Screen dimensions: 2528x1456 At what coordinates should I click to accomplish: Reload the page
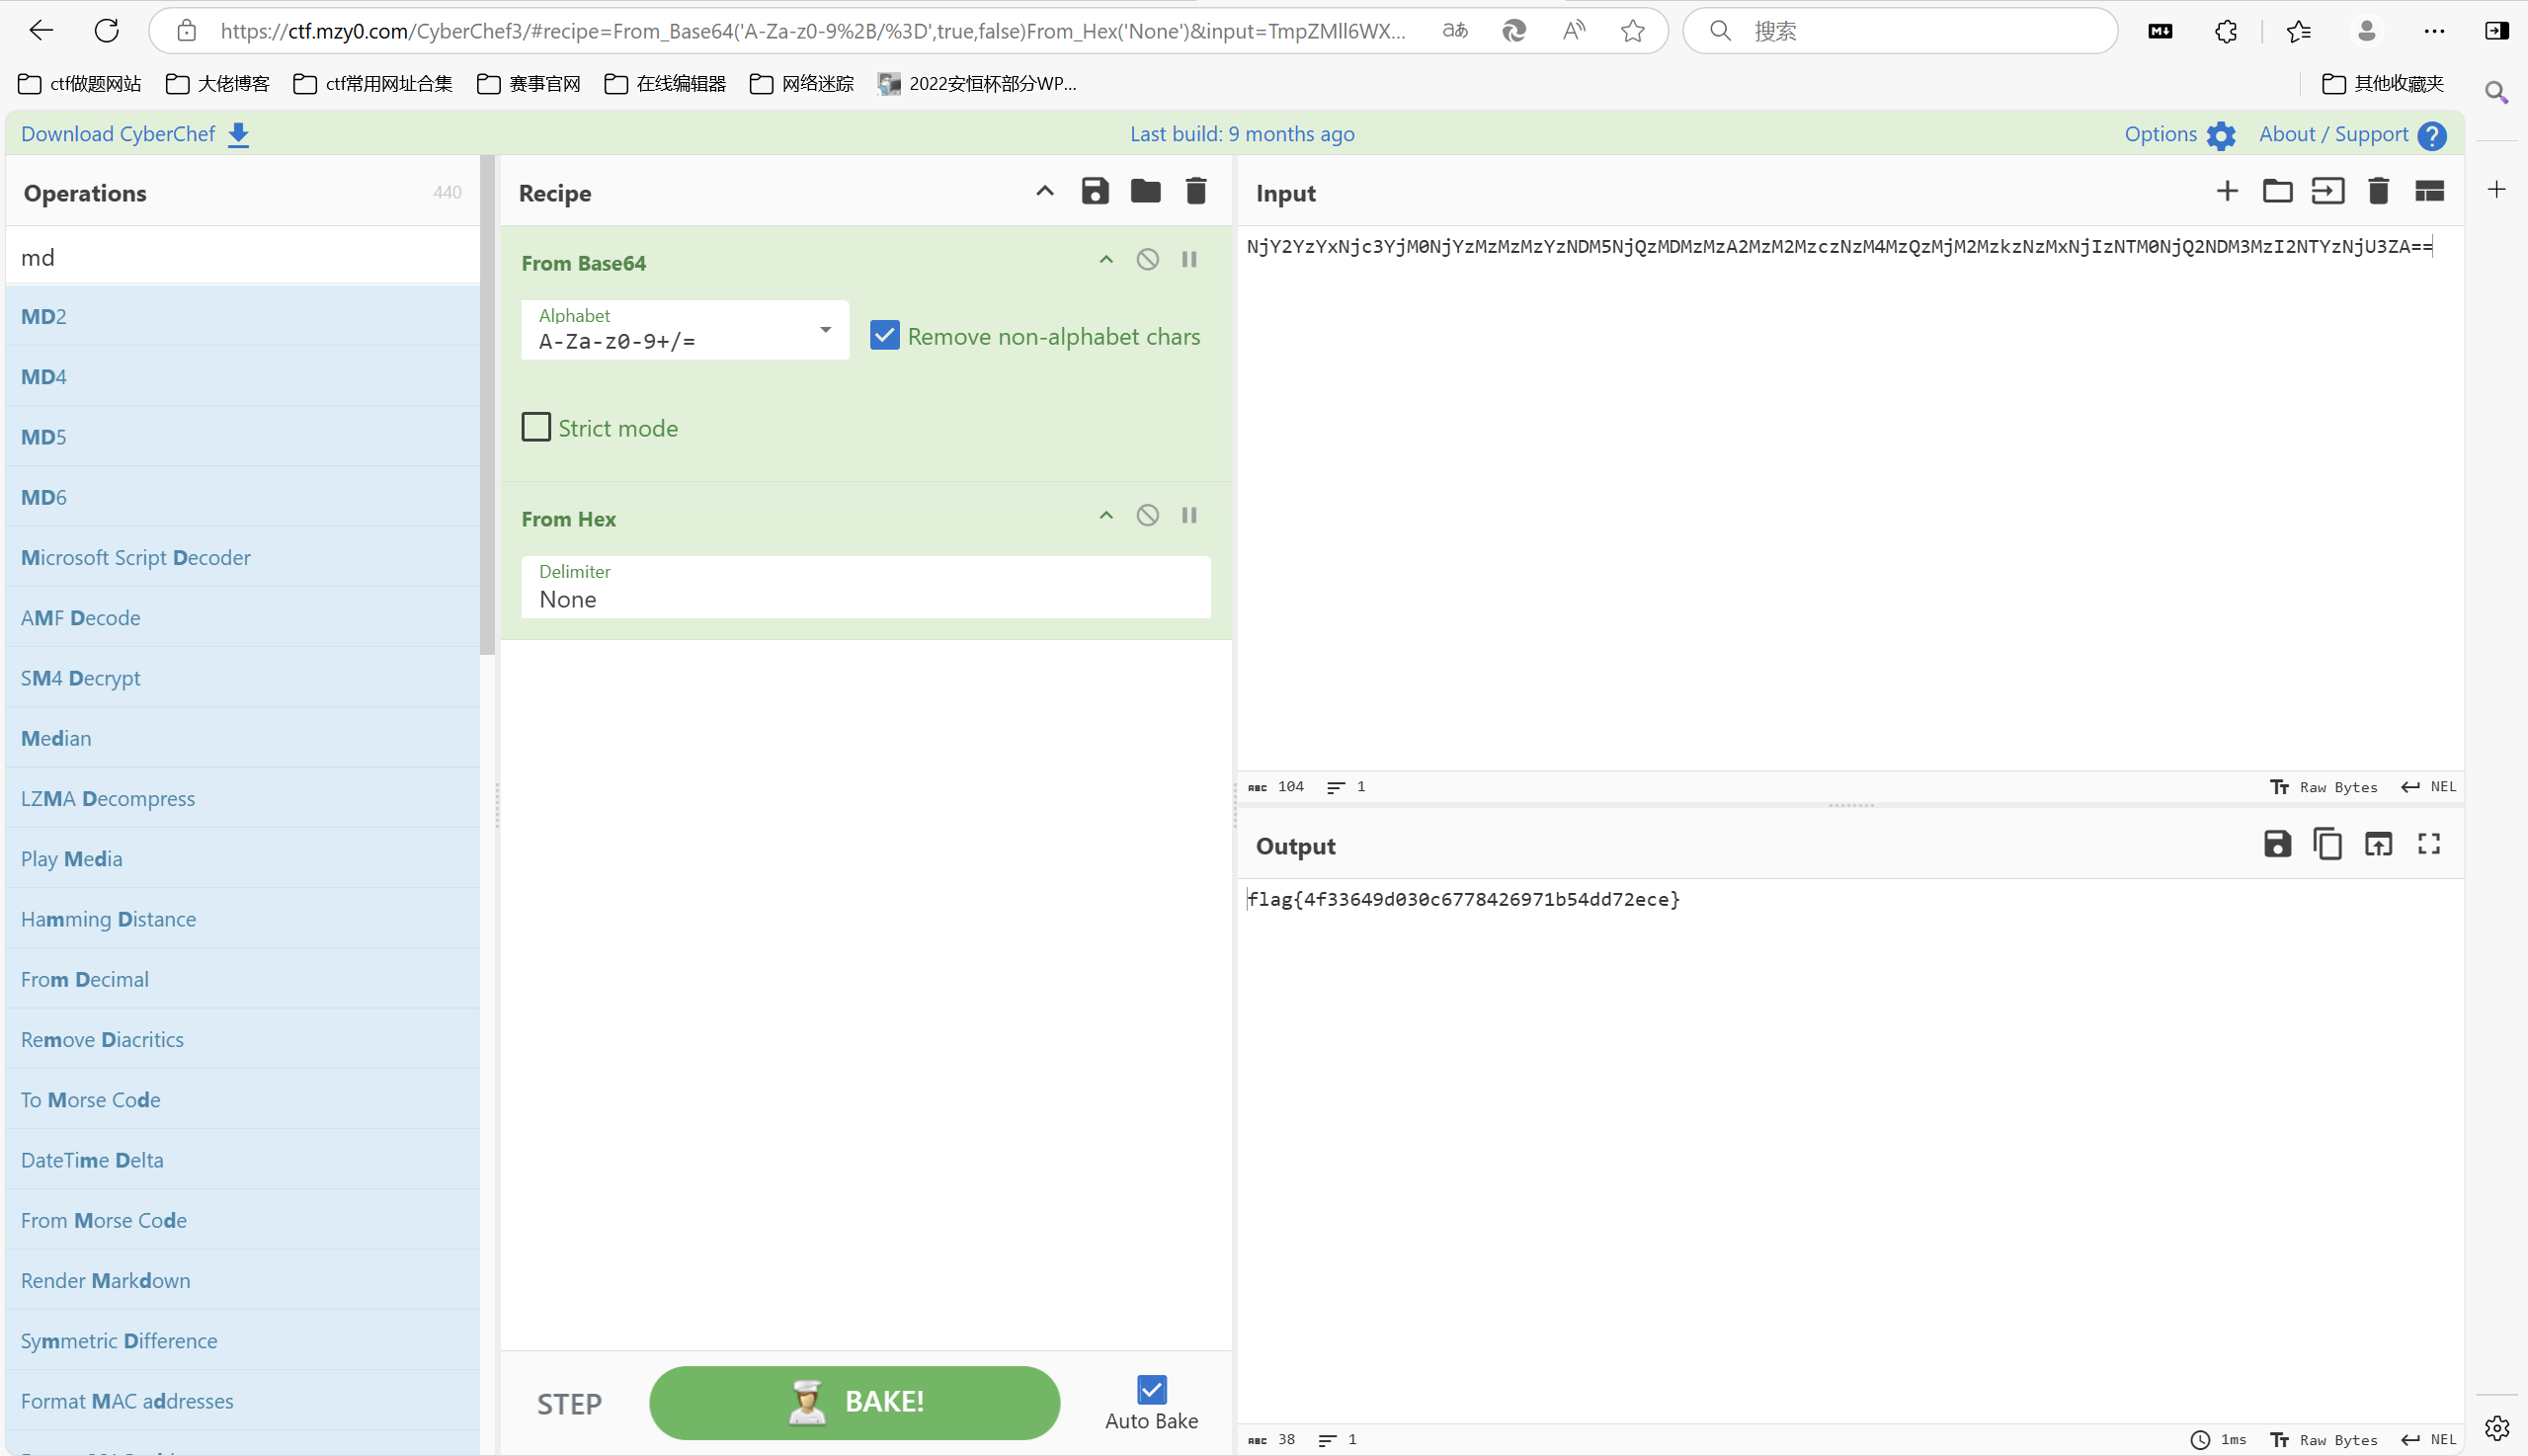point(107,30)
